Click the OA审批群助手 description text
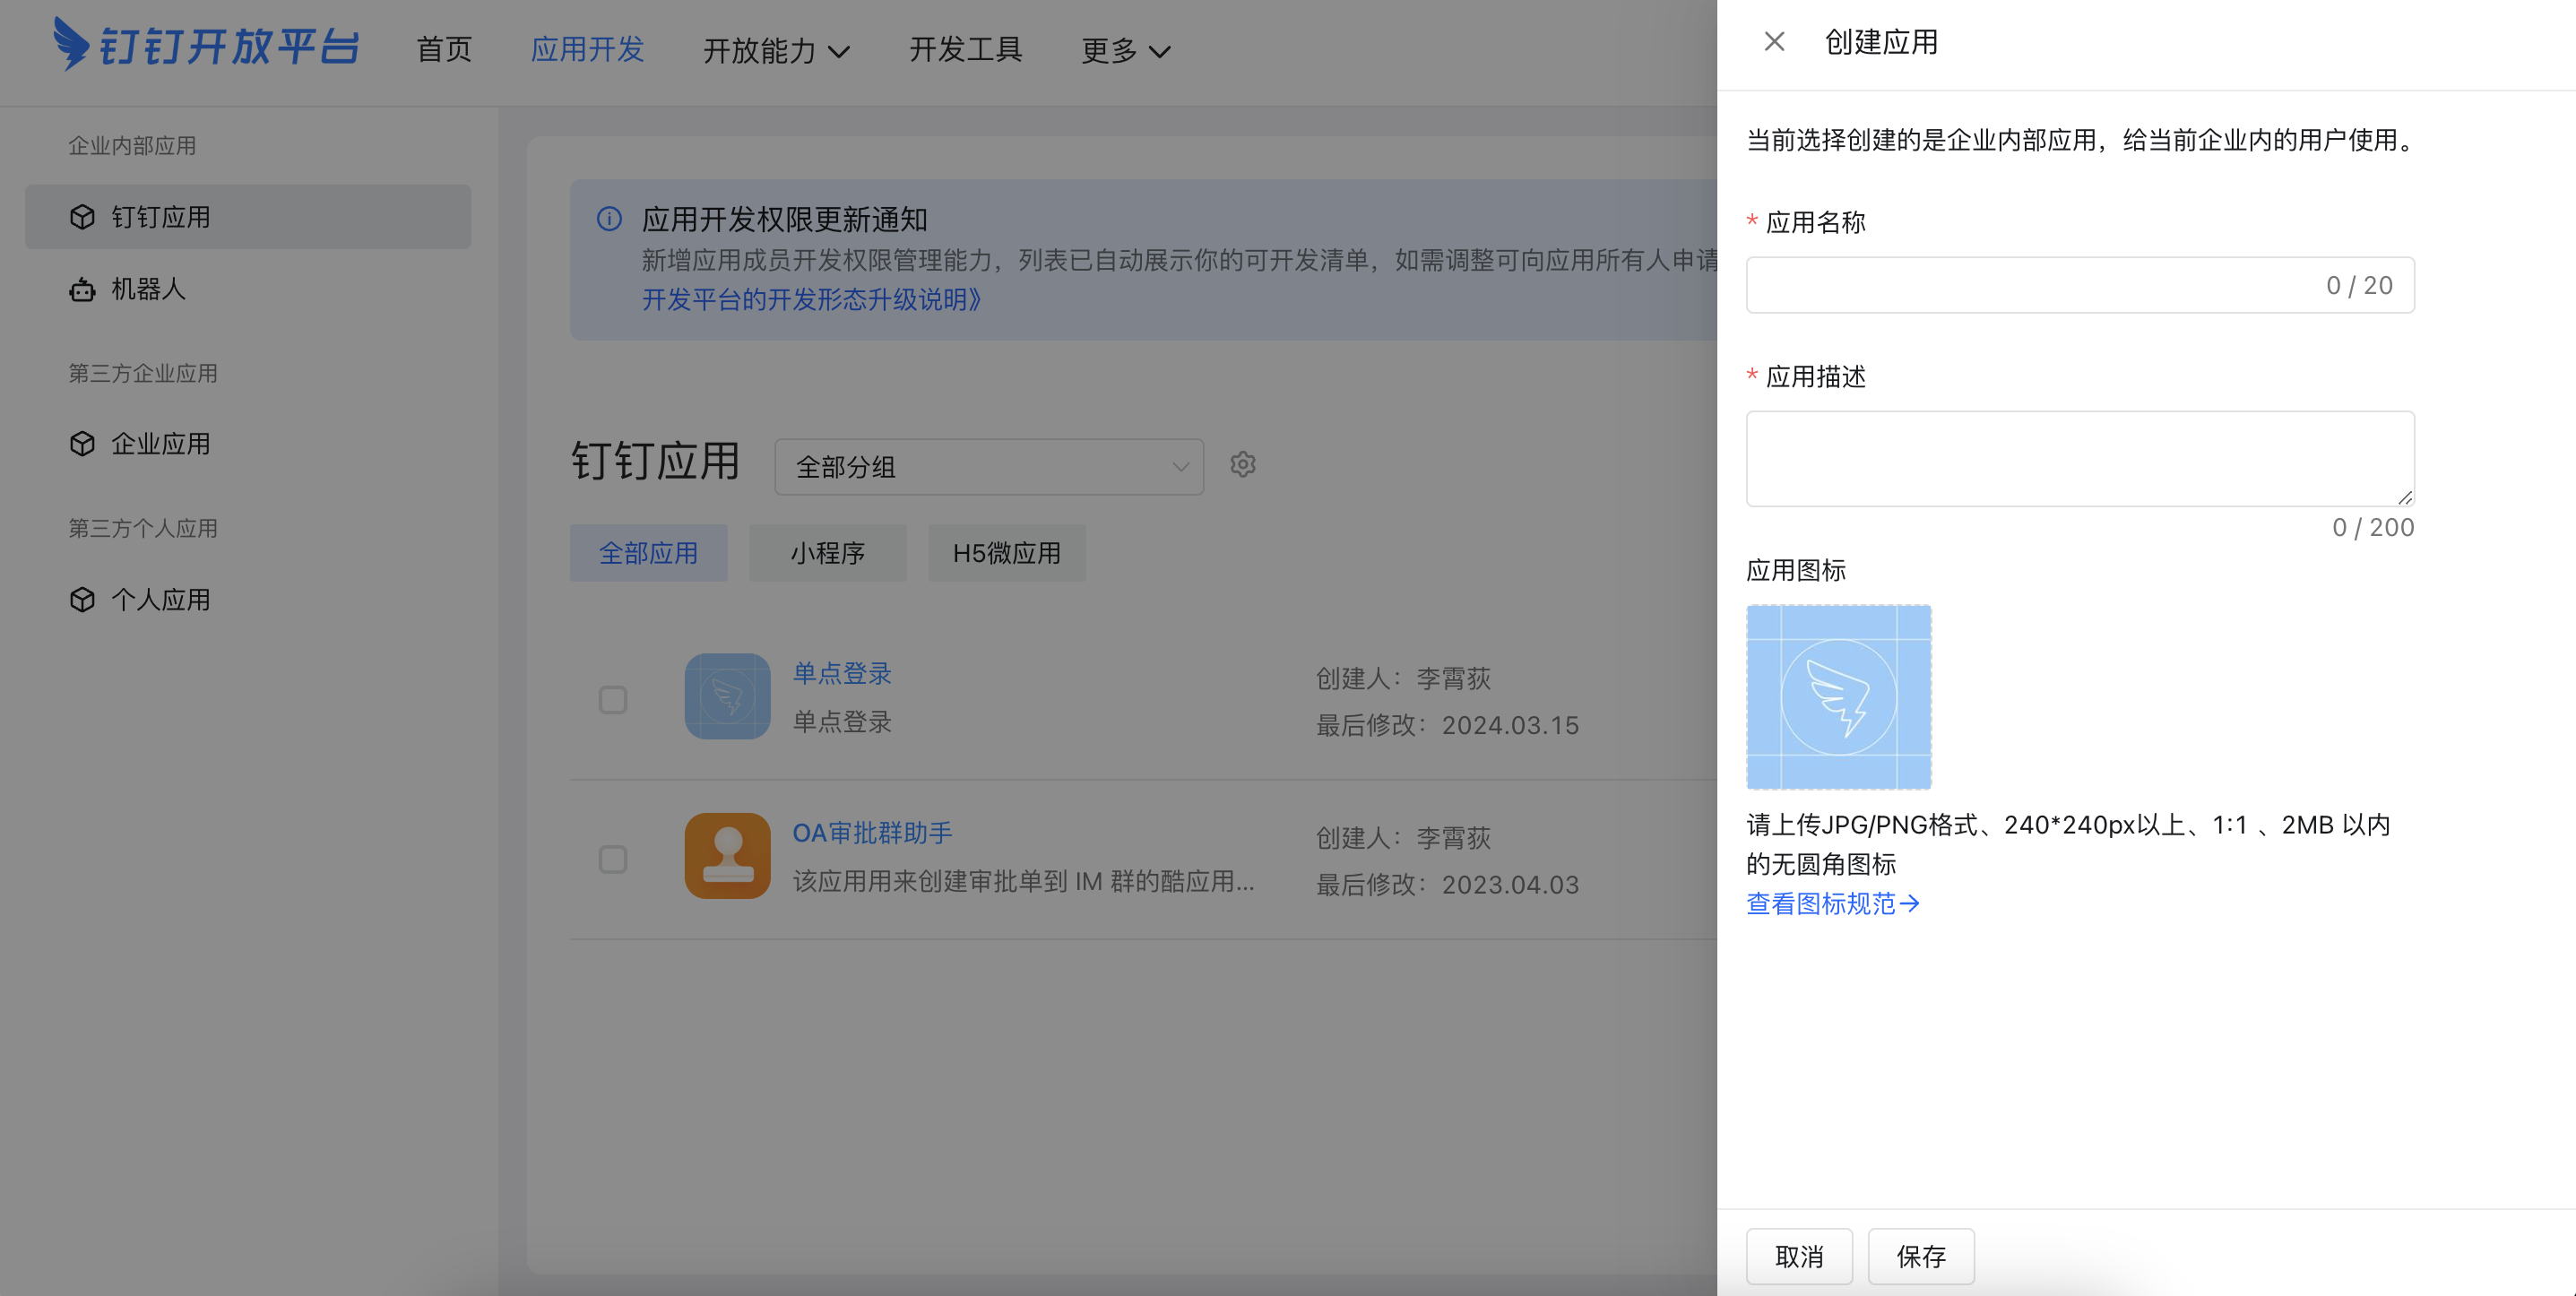 point(1023,881)
